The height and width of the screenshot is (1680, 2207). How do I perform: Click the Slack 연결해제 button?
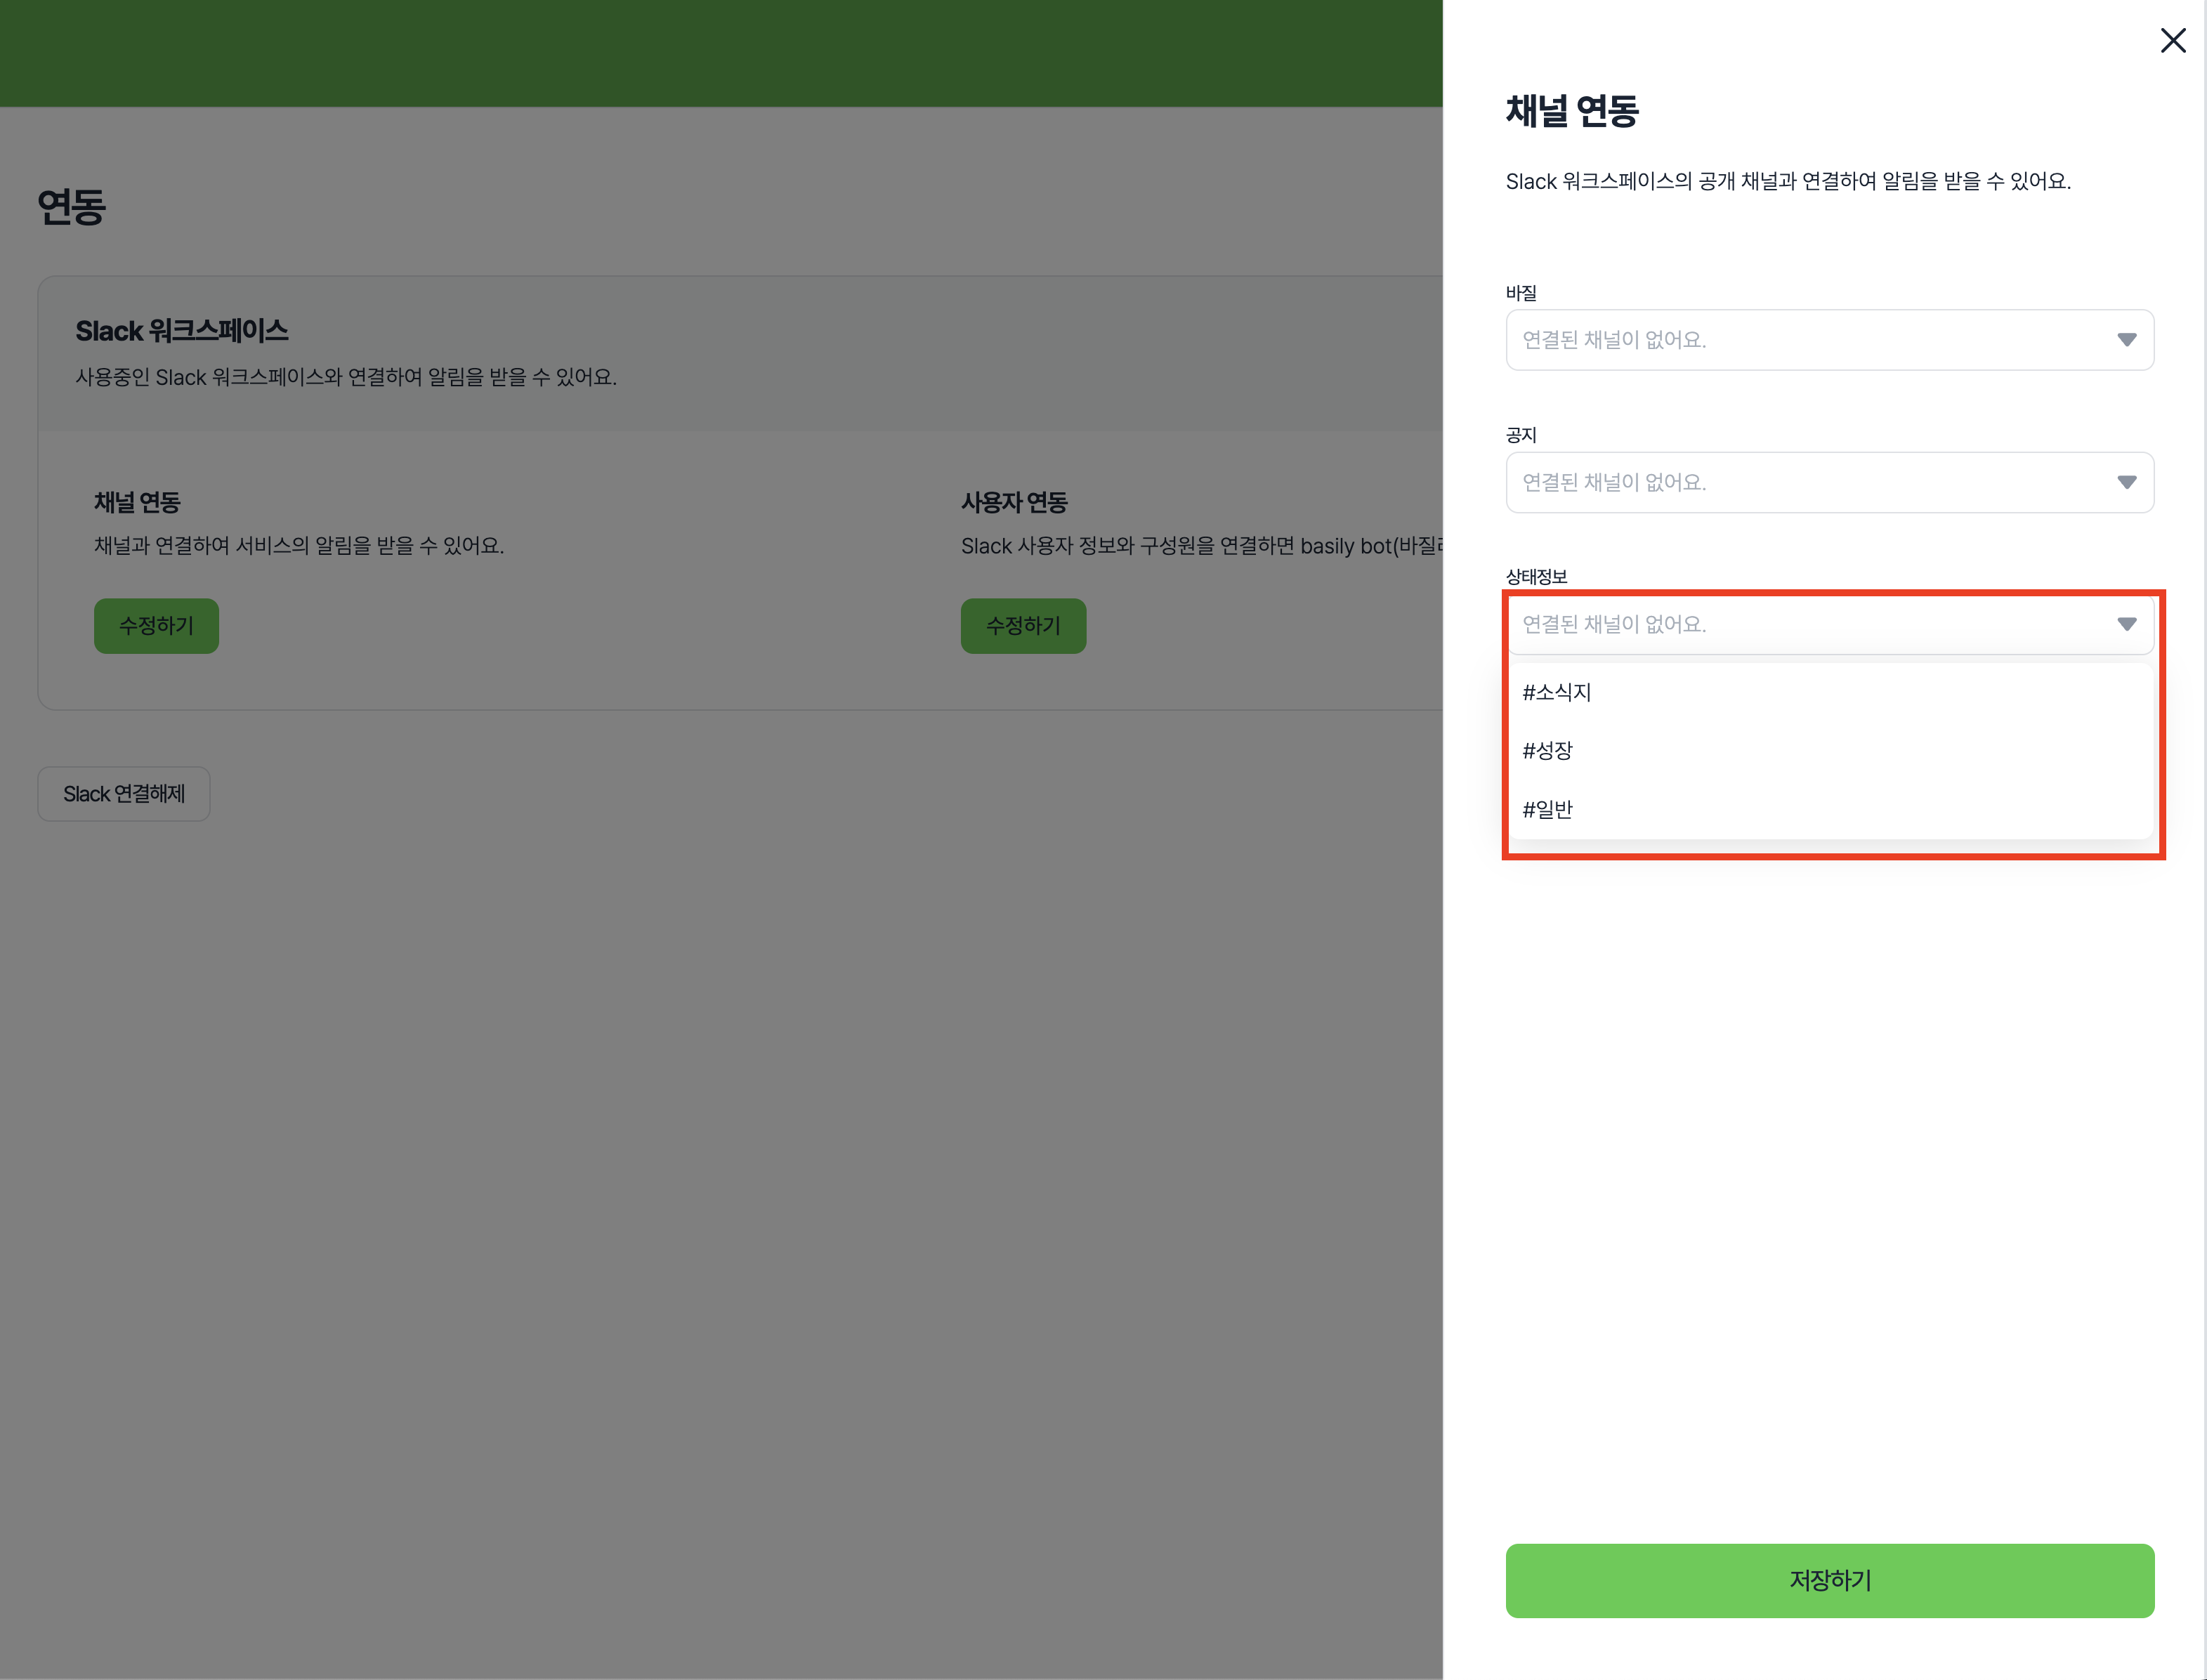pyautogui.click(x=124, y=794)
